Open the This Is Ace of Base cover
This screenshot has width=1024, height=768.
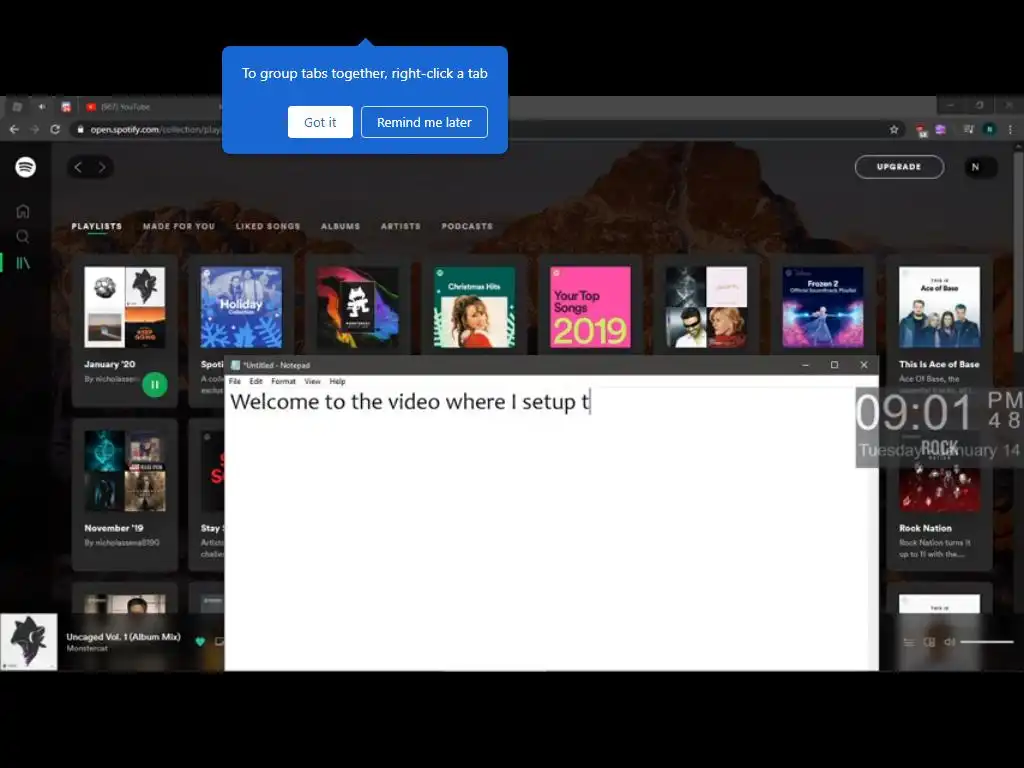pos(939,307)
